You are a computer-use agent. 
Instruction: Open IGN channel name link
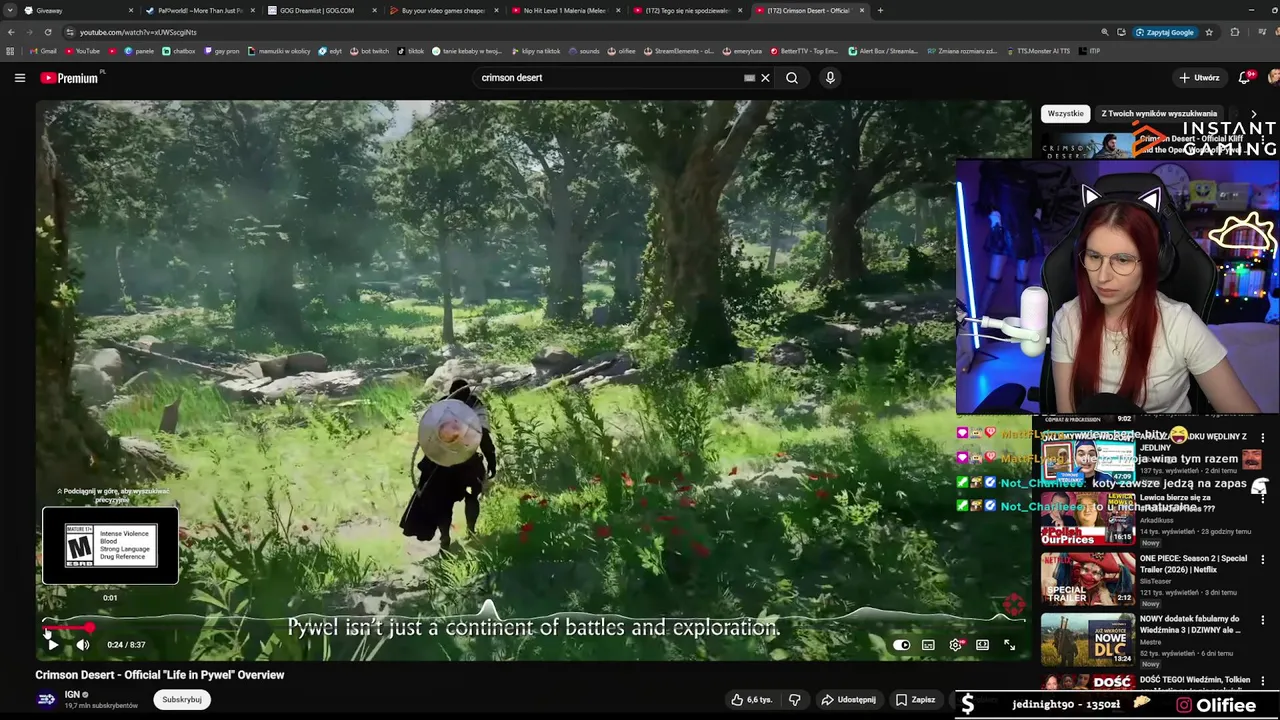[72, 694]
